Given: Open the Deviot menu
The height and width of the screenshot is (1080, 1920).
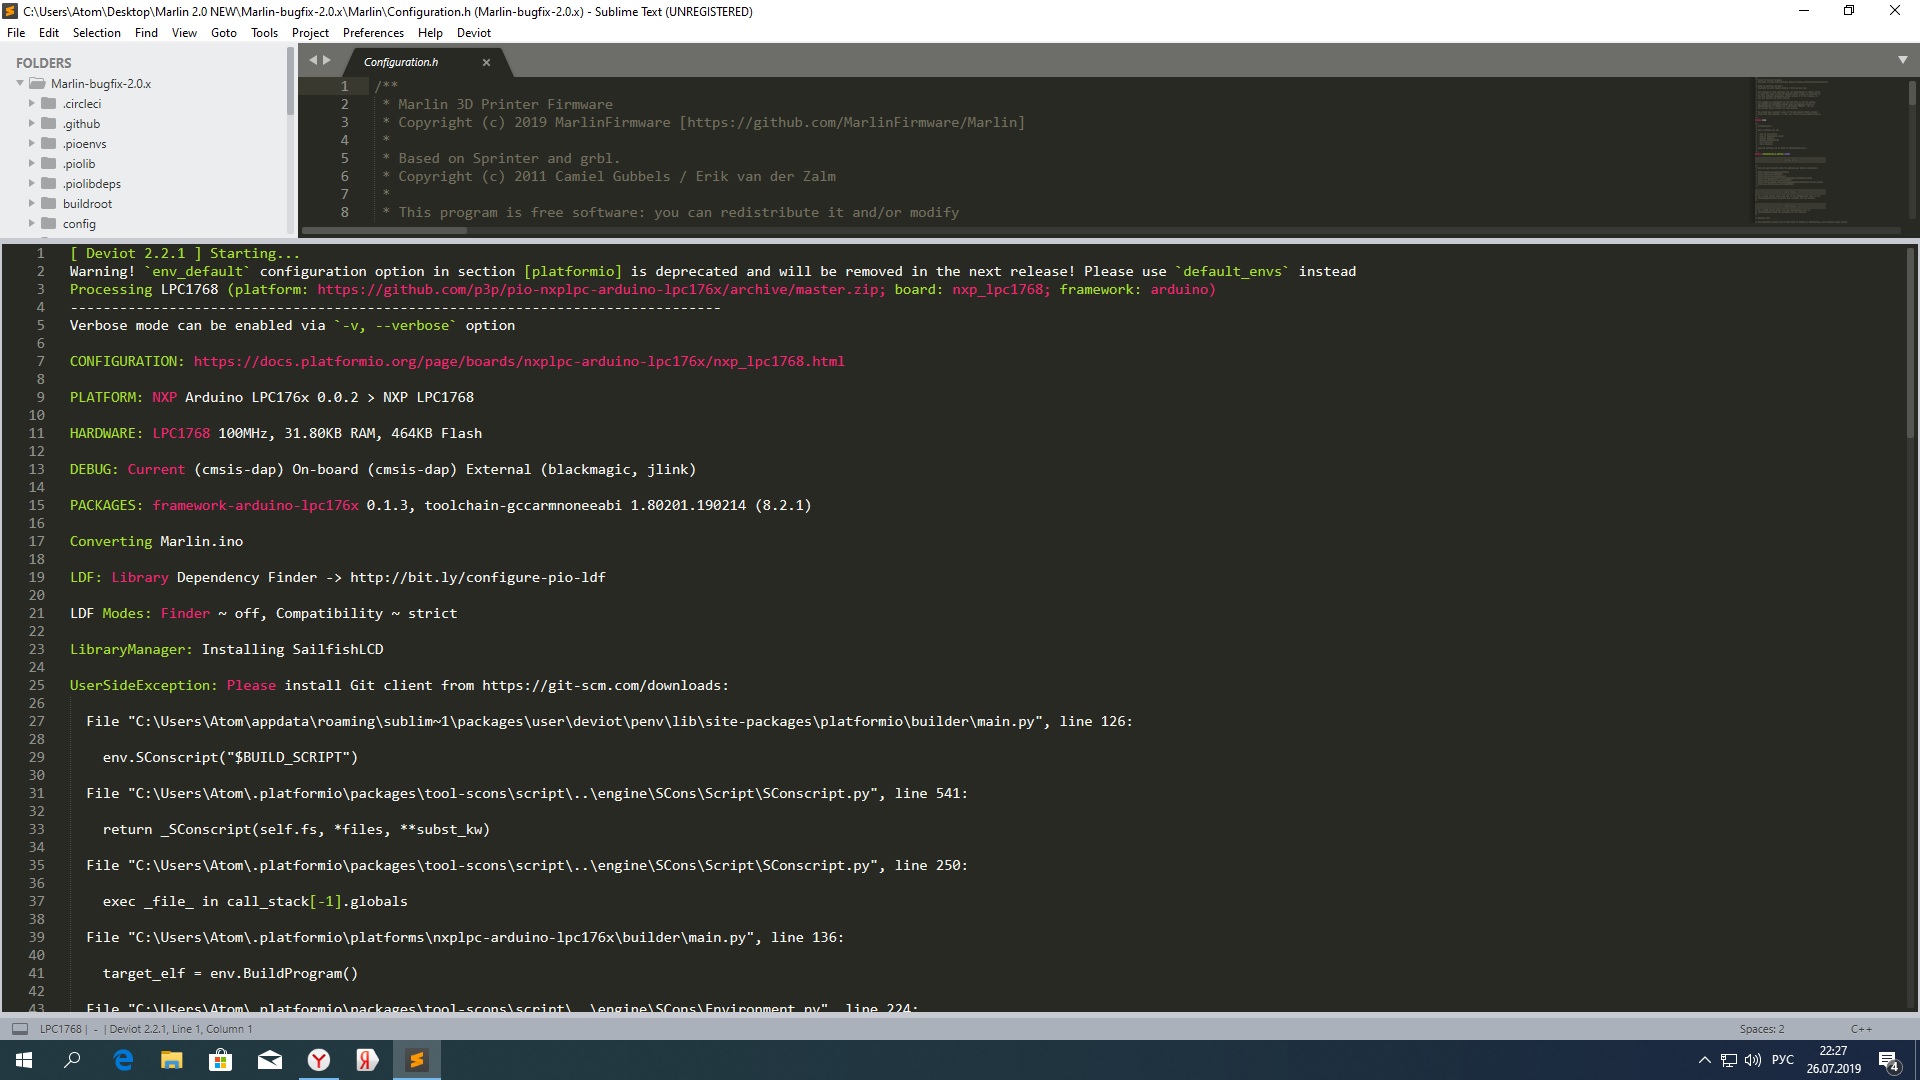Looking at the screenshot, I should click(x=473, y=32).
